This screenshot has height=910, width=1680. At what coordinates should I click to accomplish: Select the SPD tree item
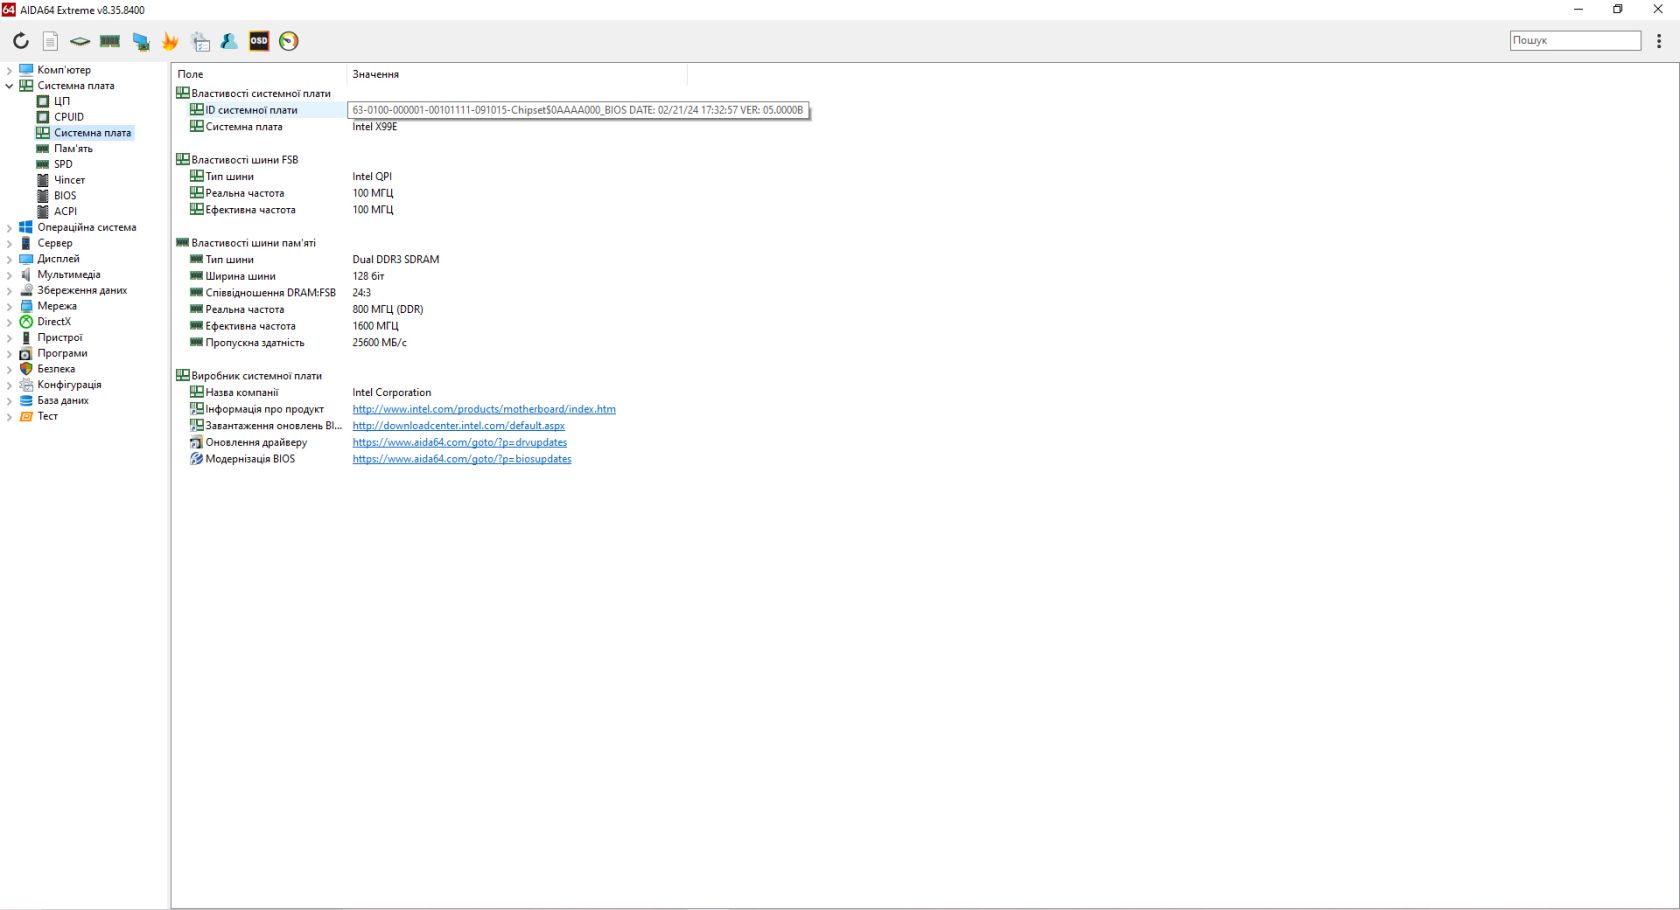[x=63, y=164]
